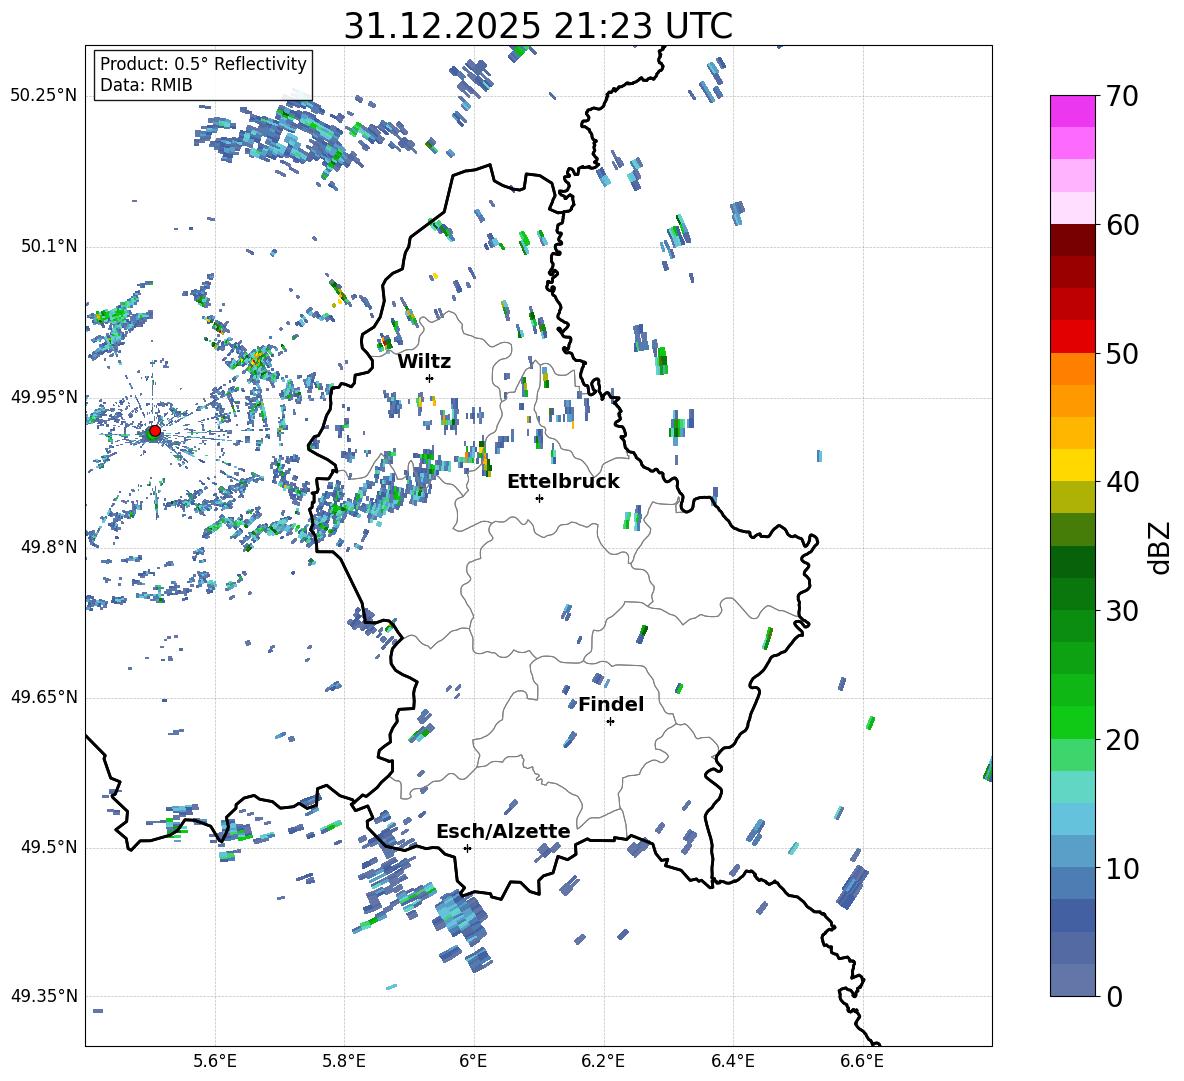Pick the yellow colorbar segment at 40 dBZ
Screen dimensions: 1184x1081
1073,465
